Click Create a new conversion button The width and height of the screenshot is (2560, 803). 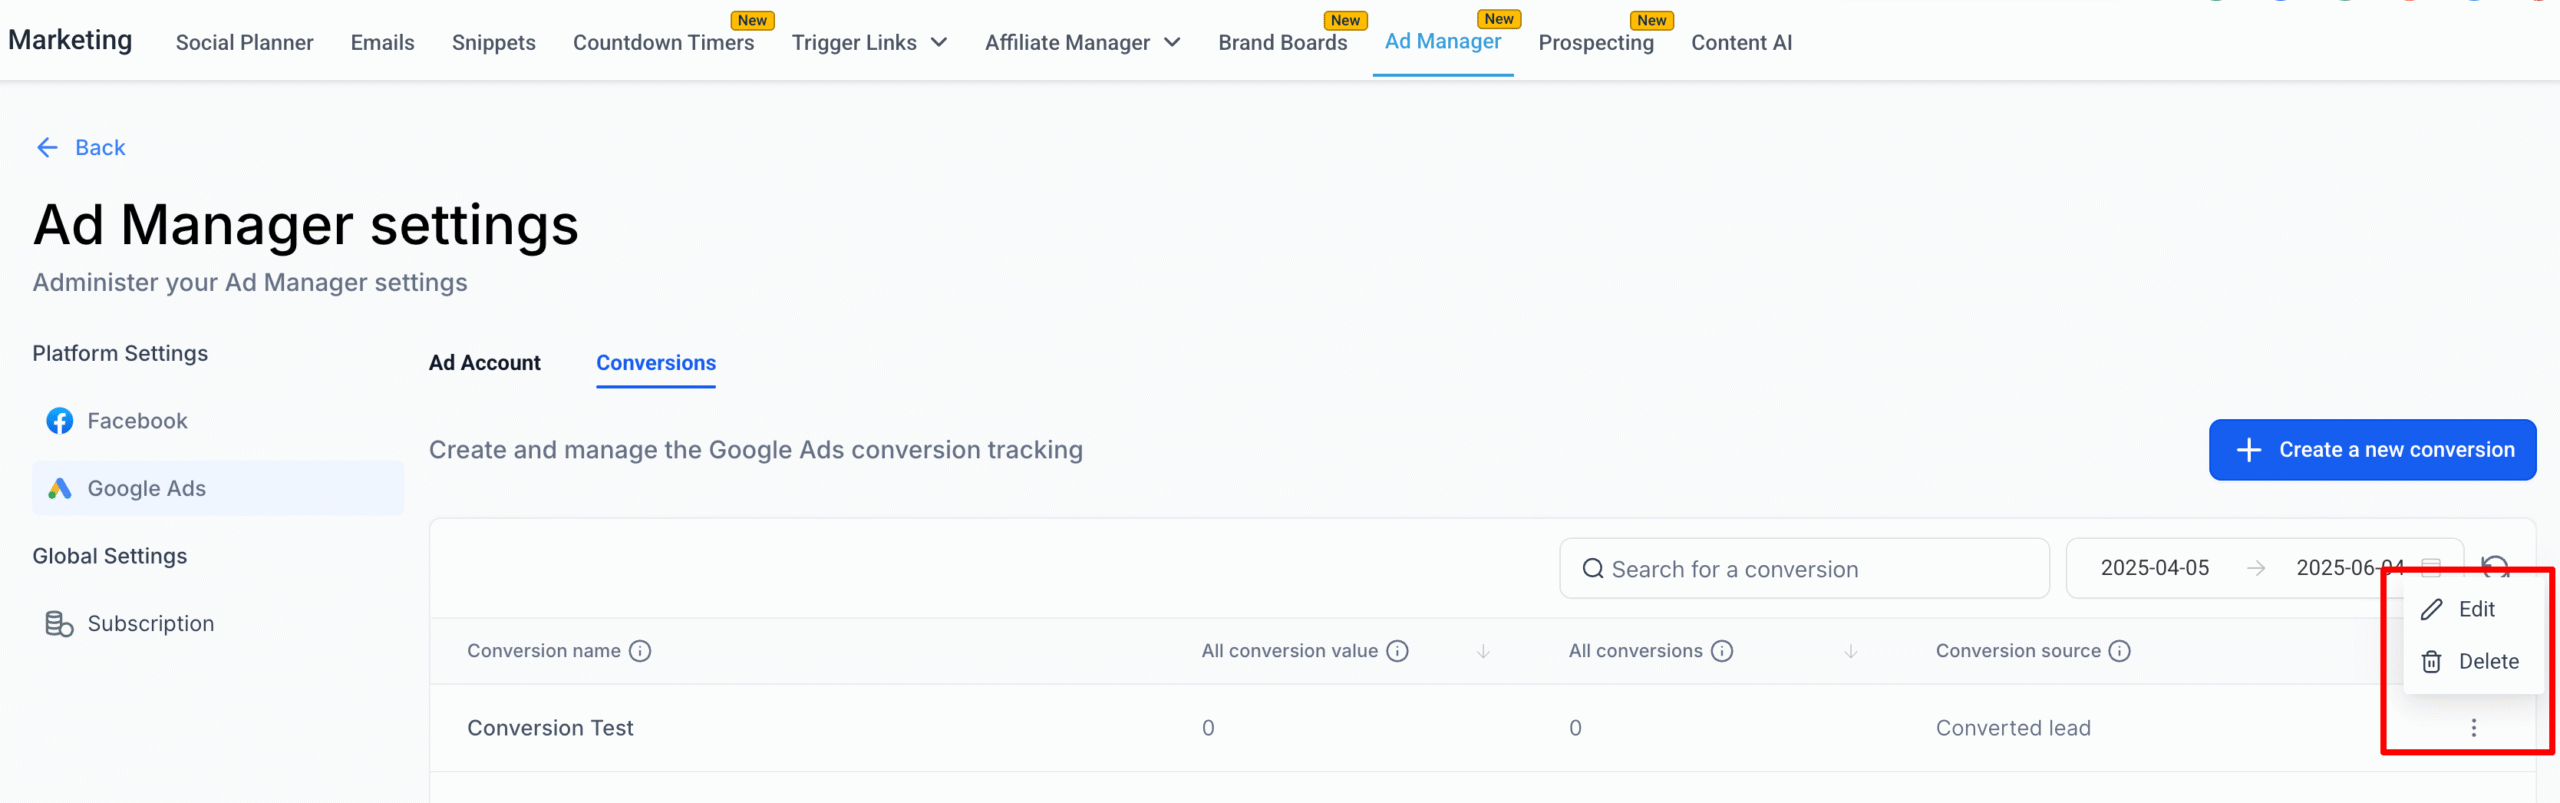(x=2371, y=450)
